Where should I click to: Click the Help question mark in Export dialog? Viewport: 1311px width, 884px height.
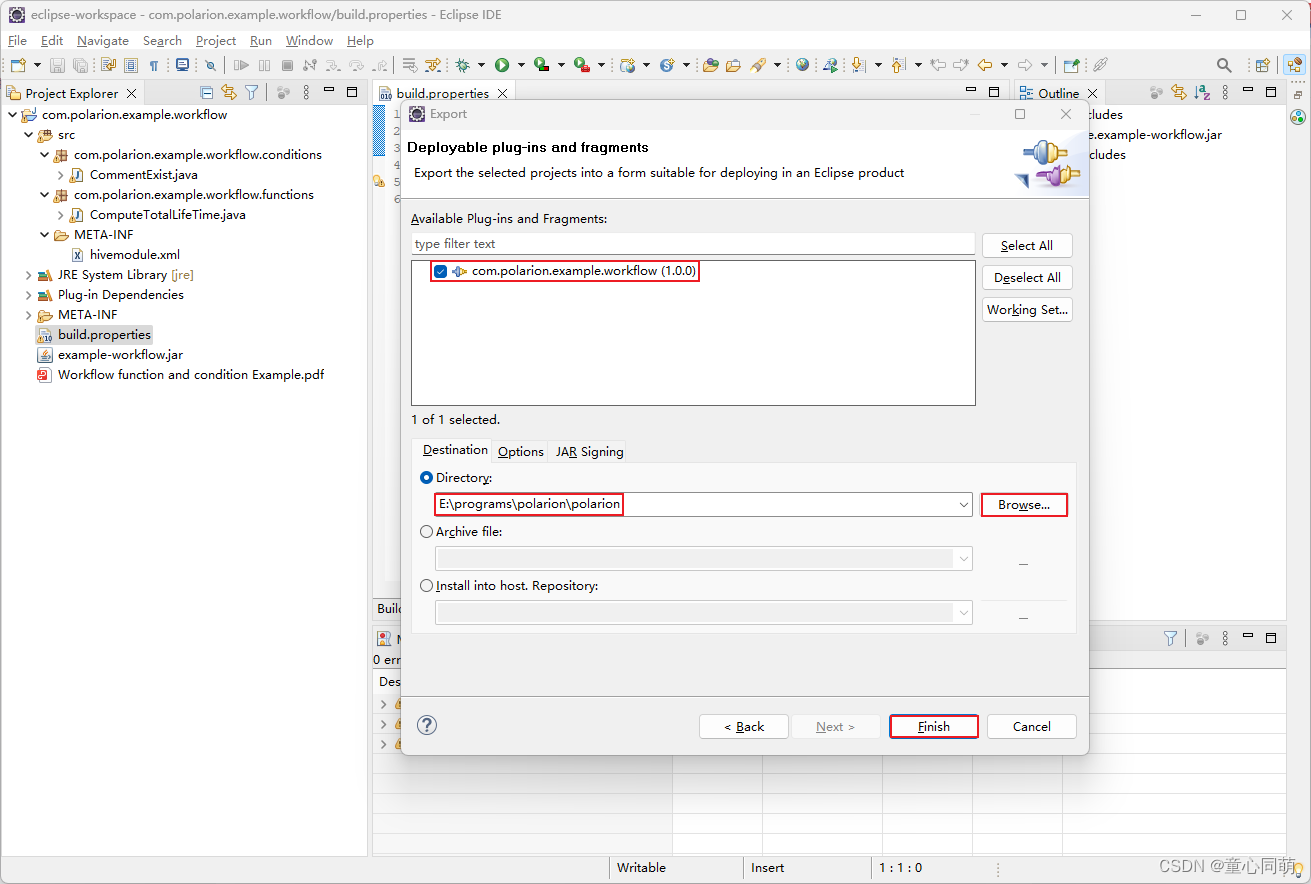coord(427,725)
